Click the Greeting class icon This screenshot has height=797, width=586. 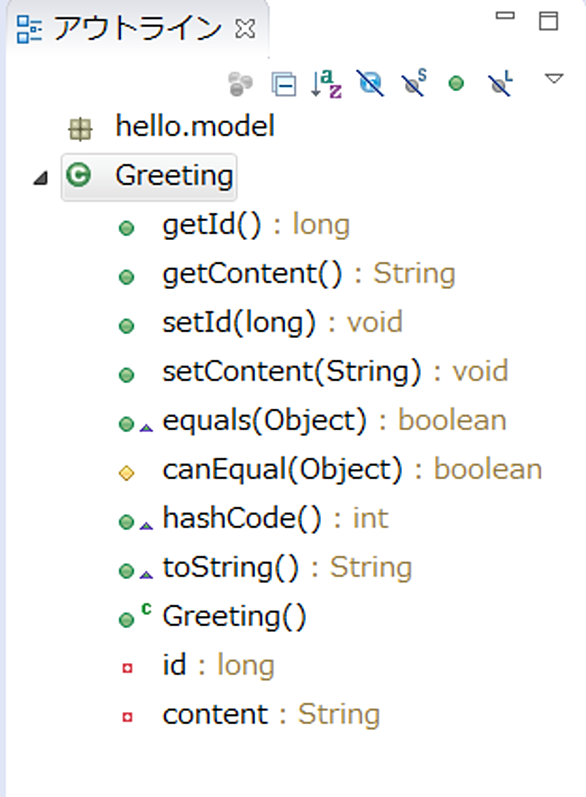pyautogui.click(x=79, y=175)
